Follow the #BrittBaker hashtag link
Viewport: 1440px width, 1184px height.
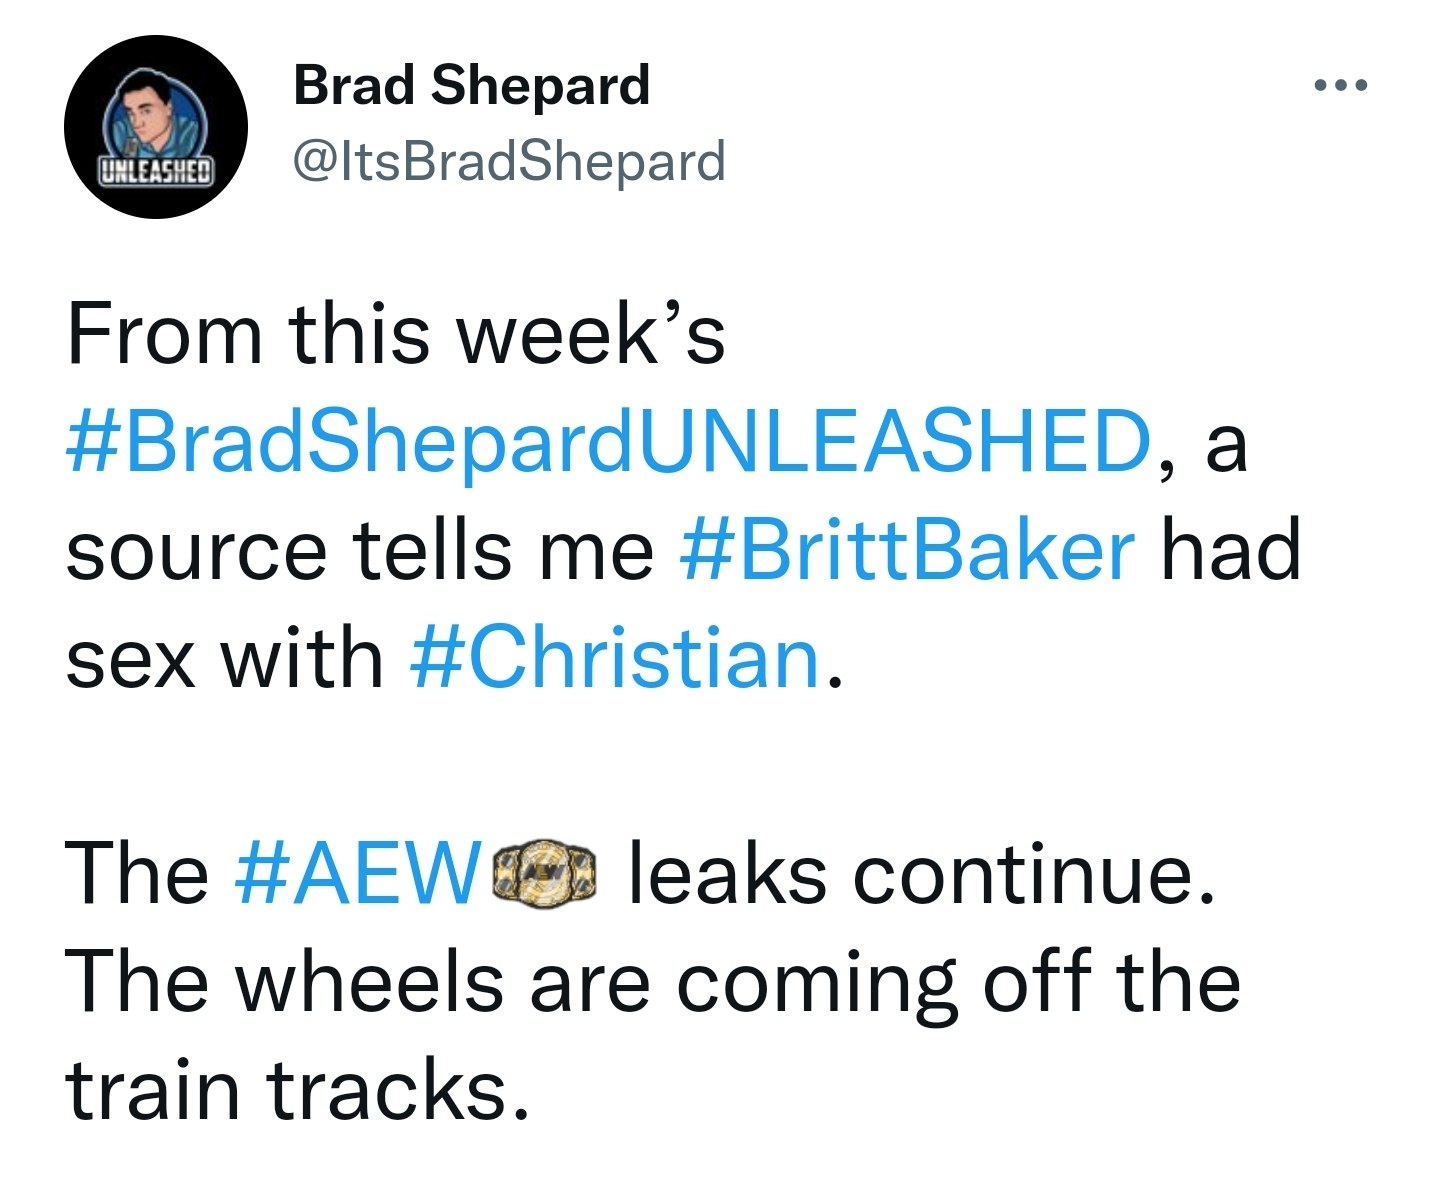click(907, 550)
